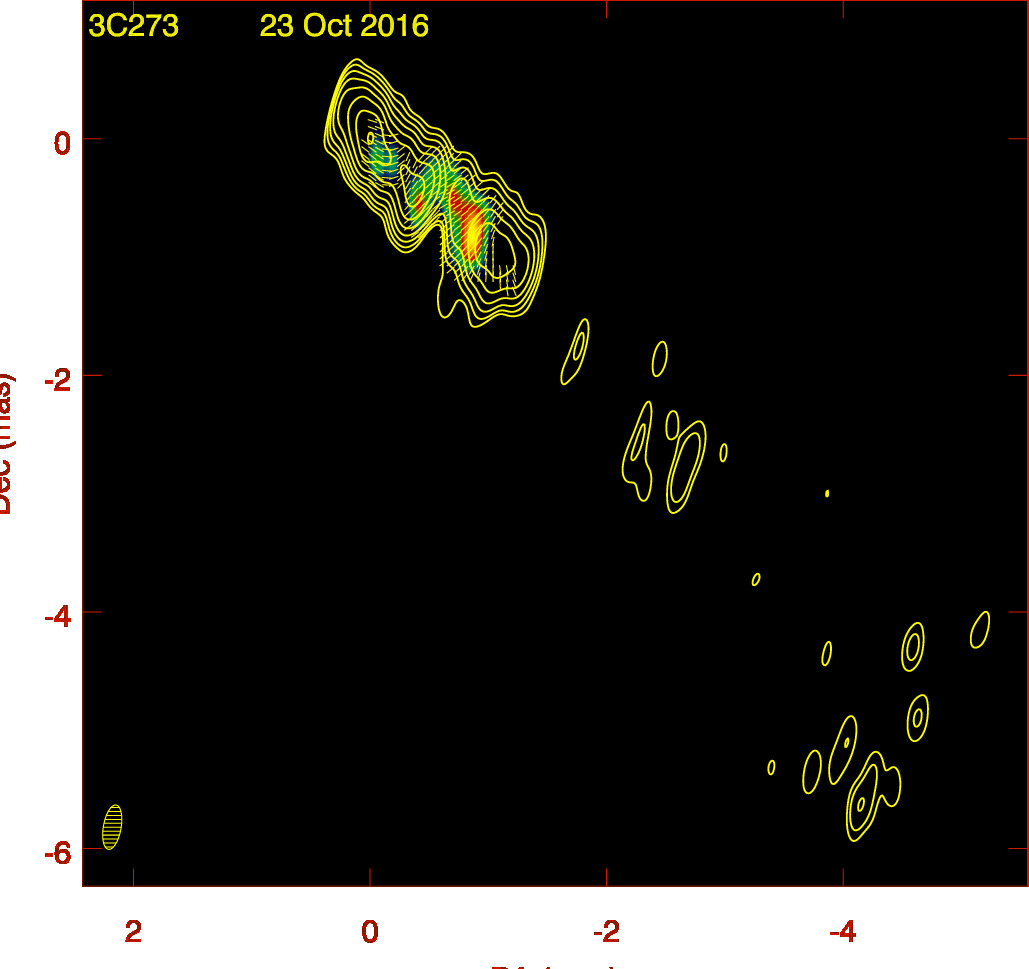This screenshot has width=1029, height=969.
Task: Click the RA axis tick label 0
Action: point(370,932)
